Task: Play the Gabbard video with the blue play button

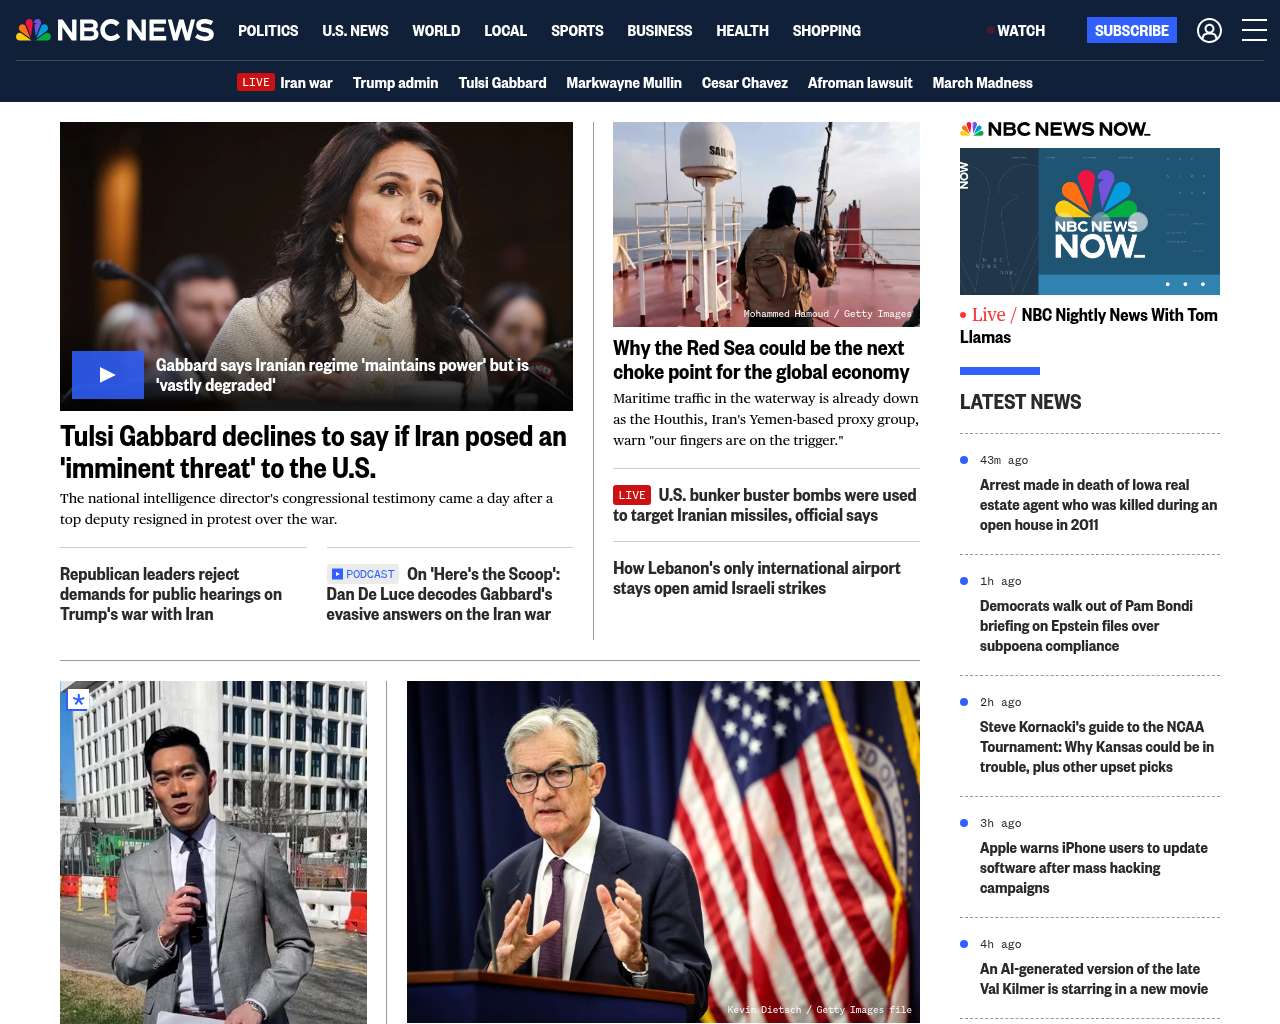Action: (108, 375)
